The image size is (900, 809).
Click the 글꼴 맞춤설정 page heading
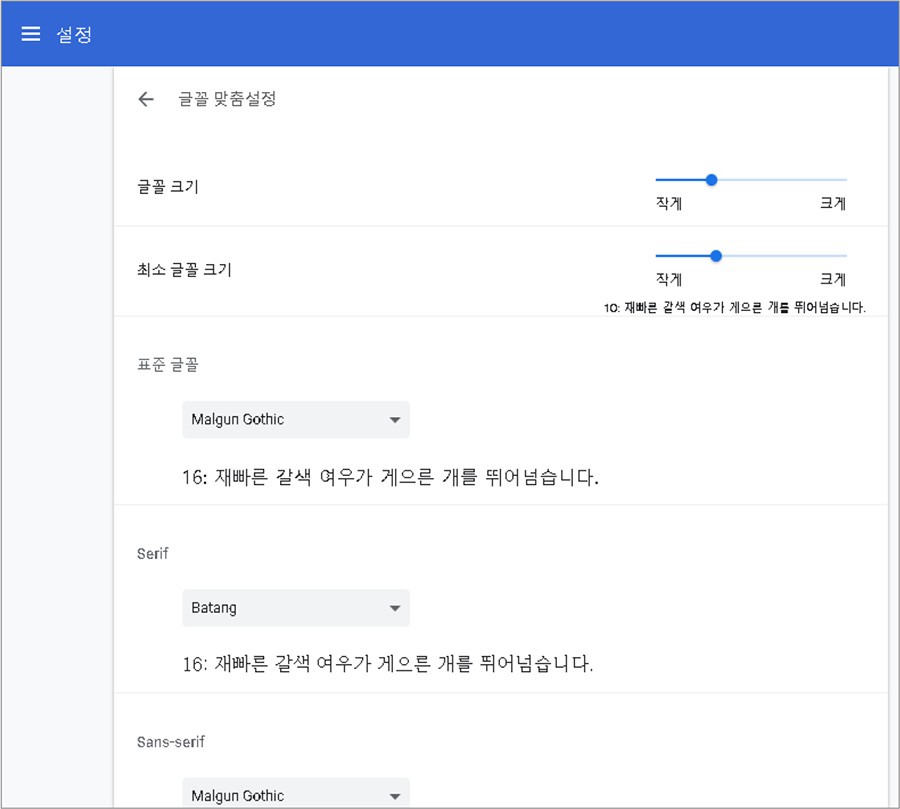[227, 99]
